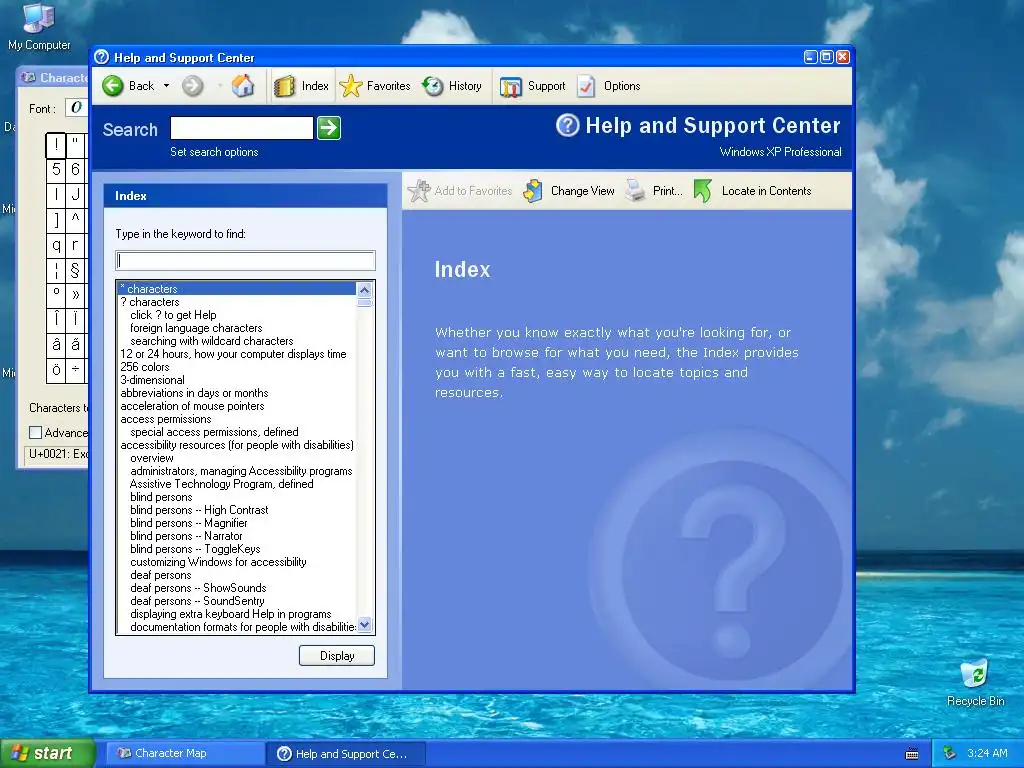Open the Set search options link
The width and height of the screenshot is (1024, 768).
(x=214, y=152)
